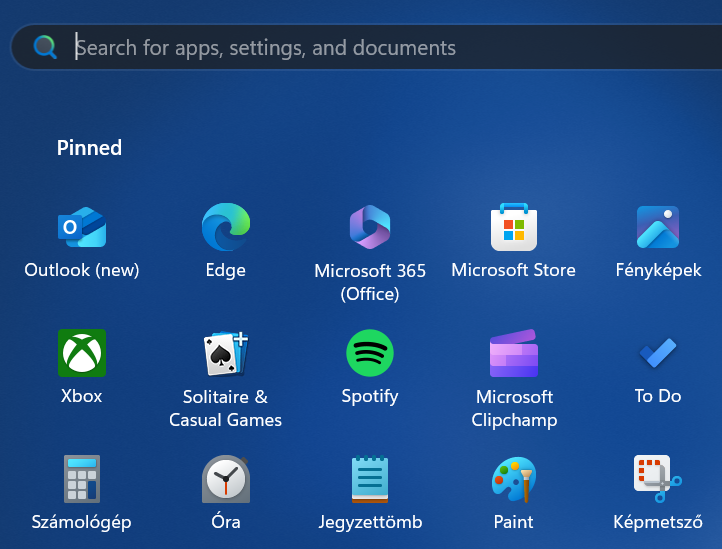Screen dimensions: 722x549
Task: Open the Microsoft Store icon
Action: (x=514, y=227)
